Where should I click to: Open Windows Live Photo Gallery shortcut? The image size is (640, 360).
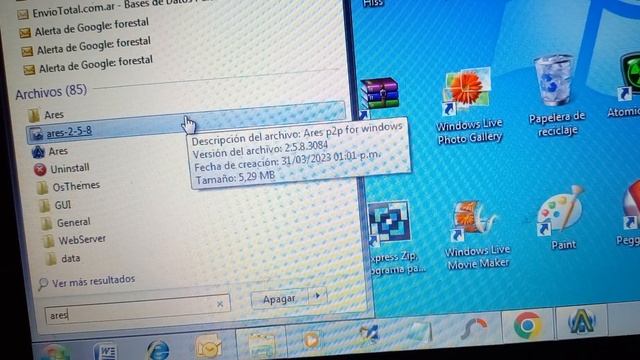(469, 107)
